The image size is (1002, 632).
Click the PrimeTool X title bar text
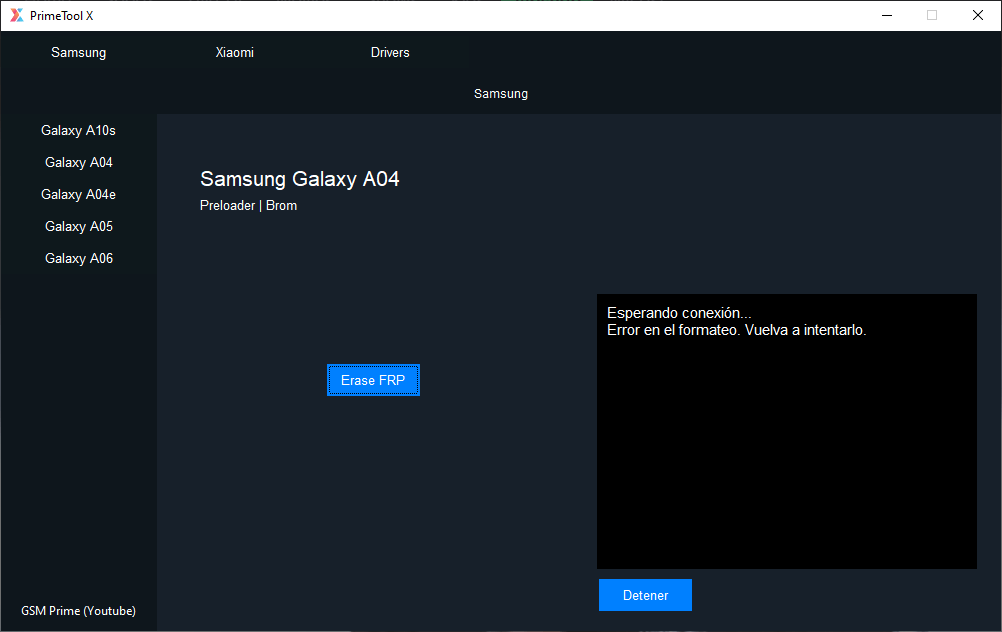click(x=62, y=15)
